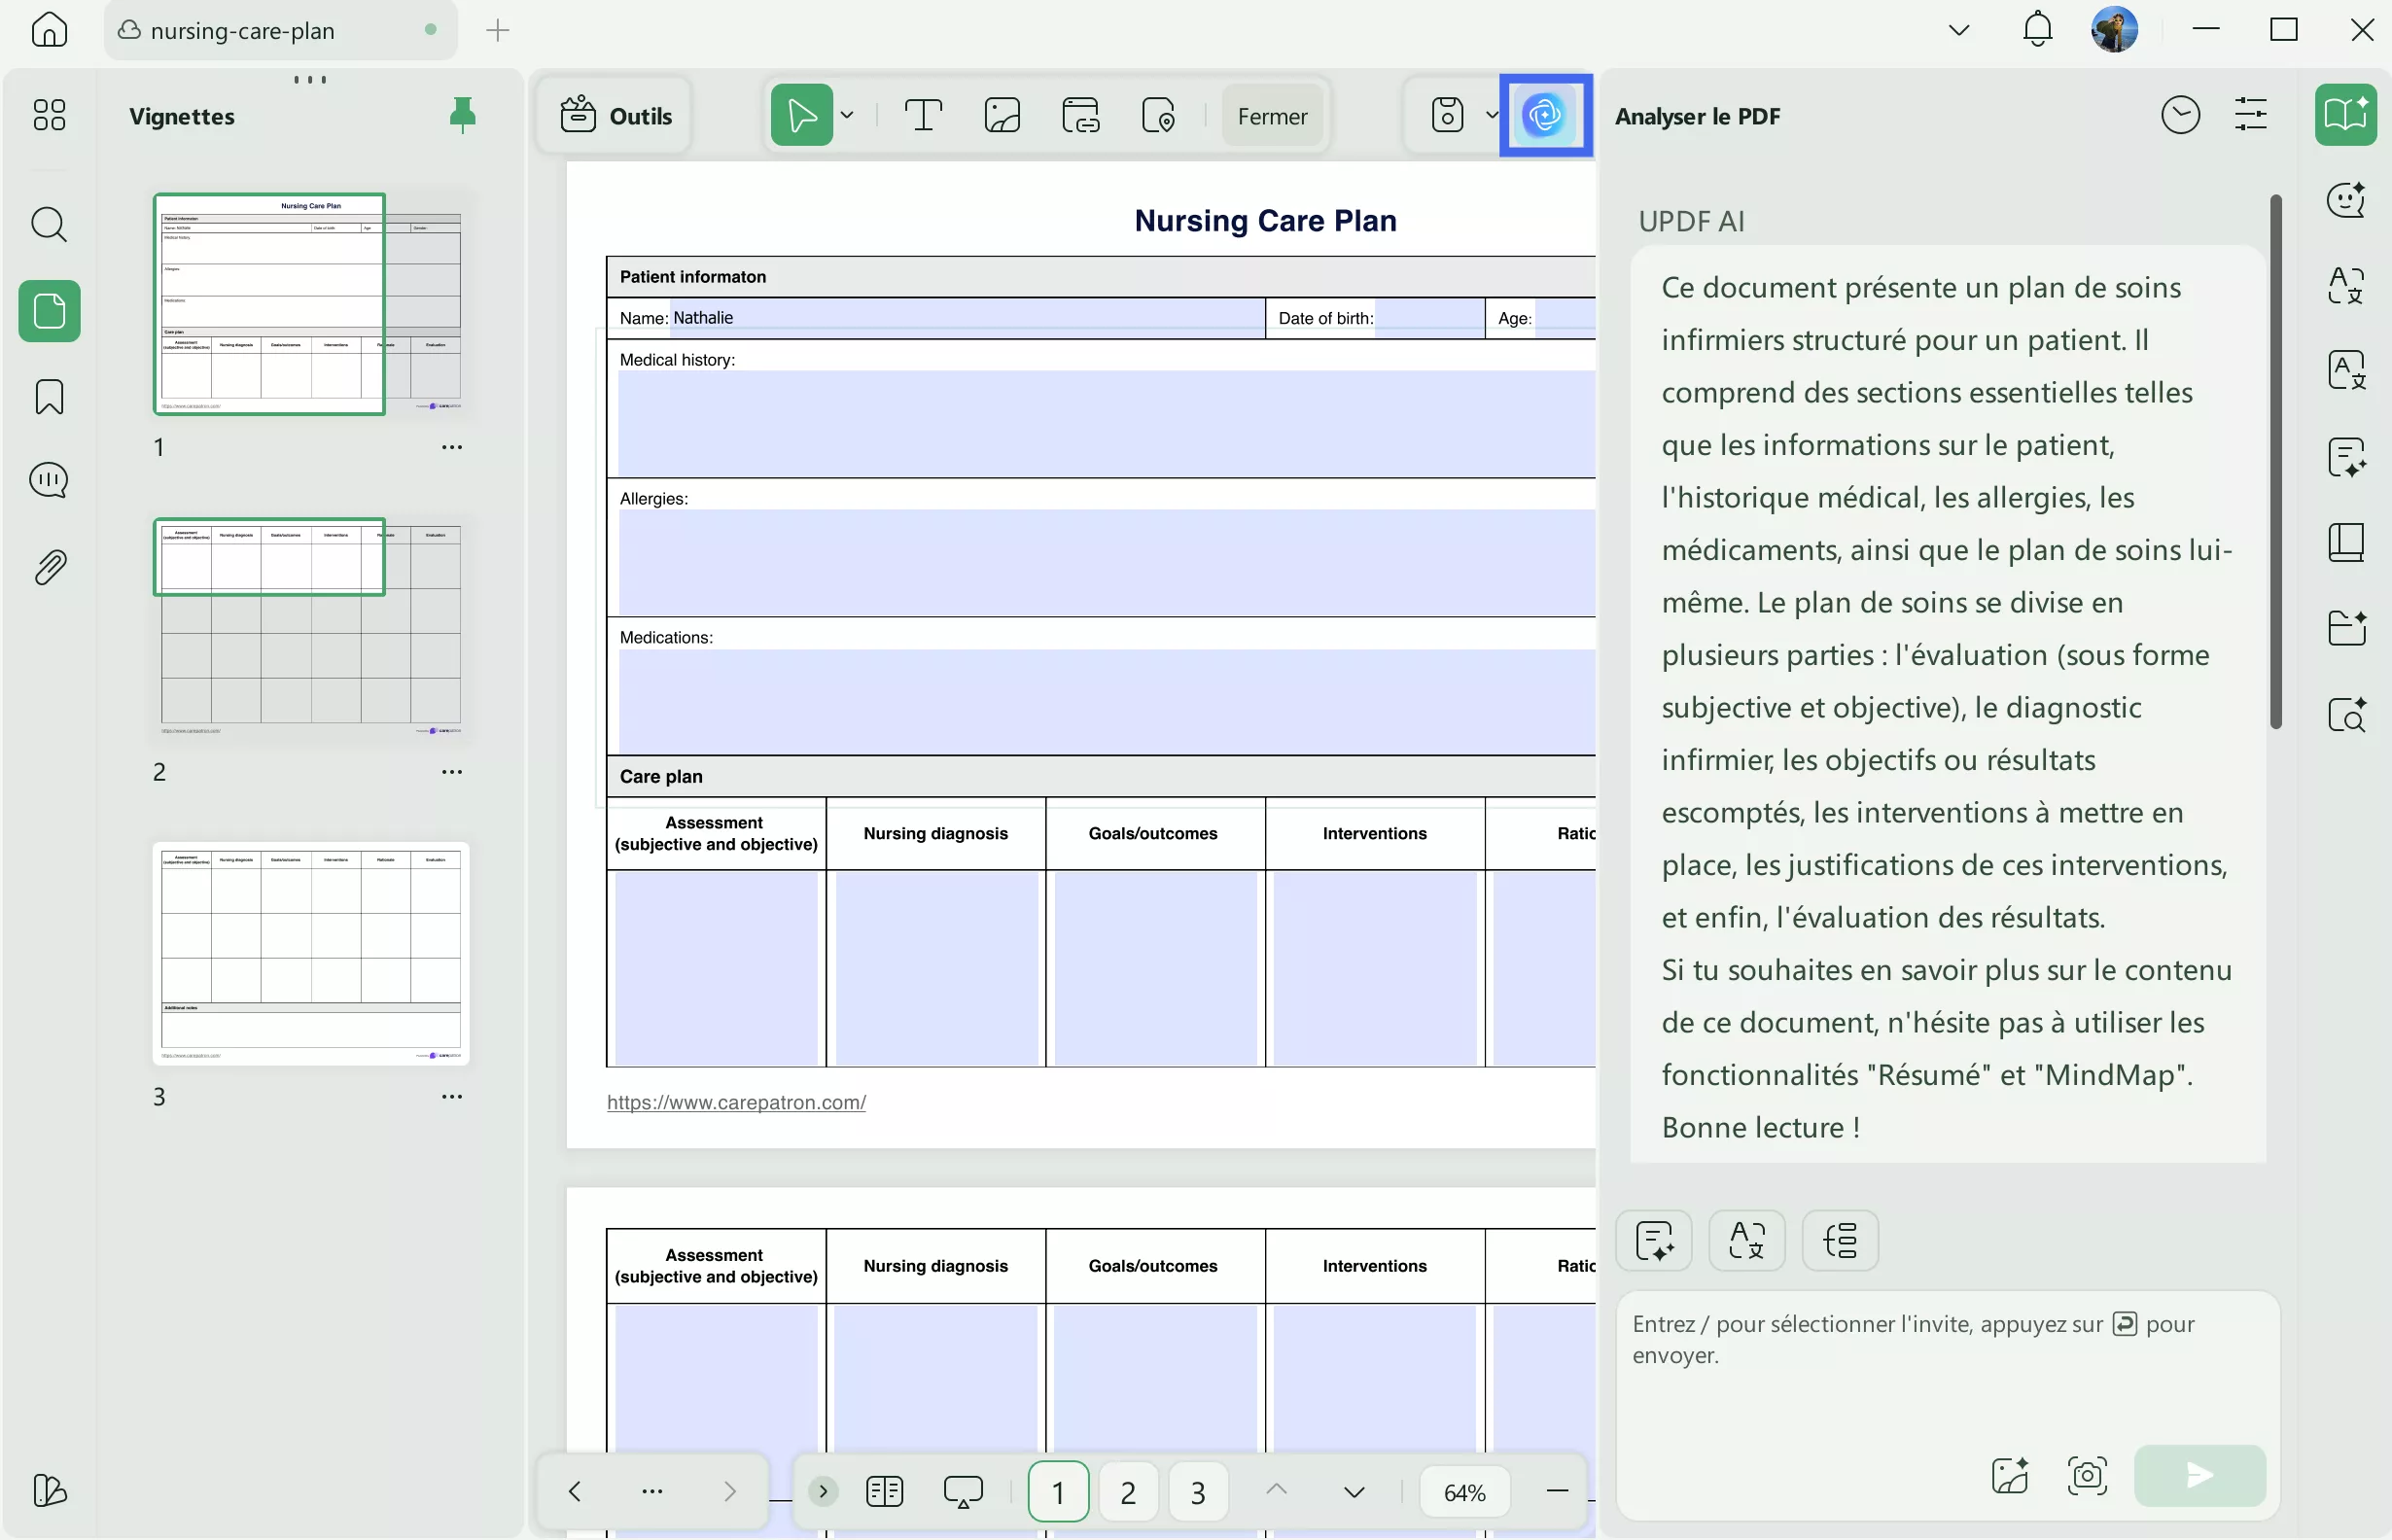Screen dimensions: 2392x1540
Task: Send the AI chat message
Action: pyautogui.click(x=2199, y=1475)
